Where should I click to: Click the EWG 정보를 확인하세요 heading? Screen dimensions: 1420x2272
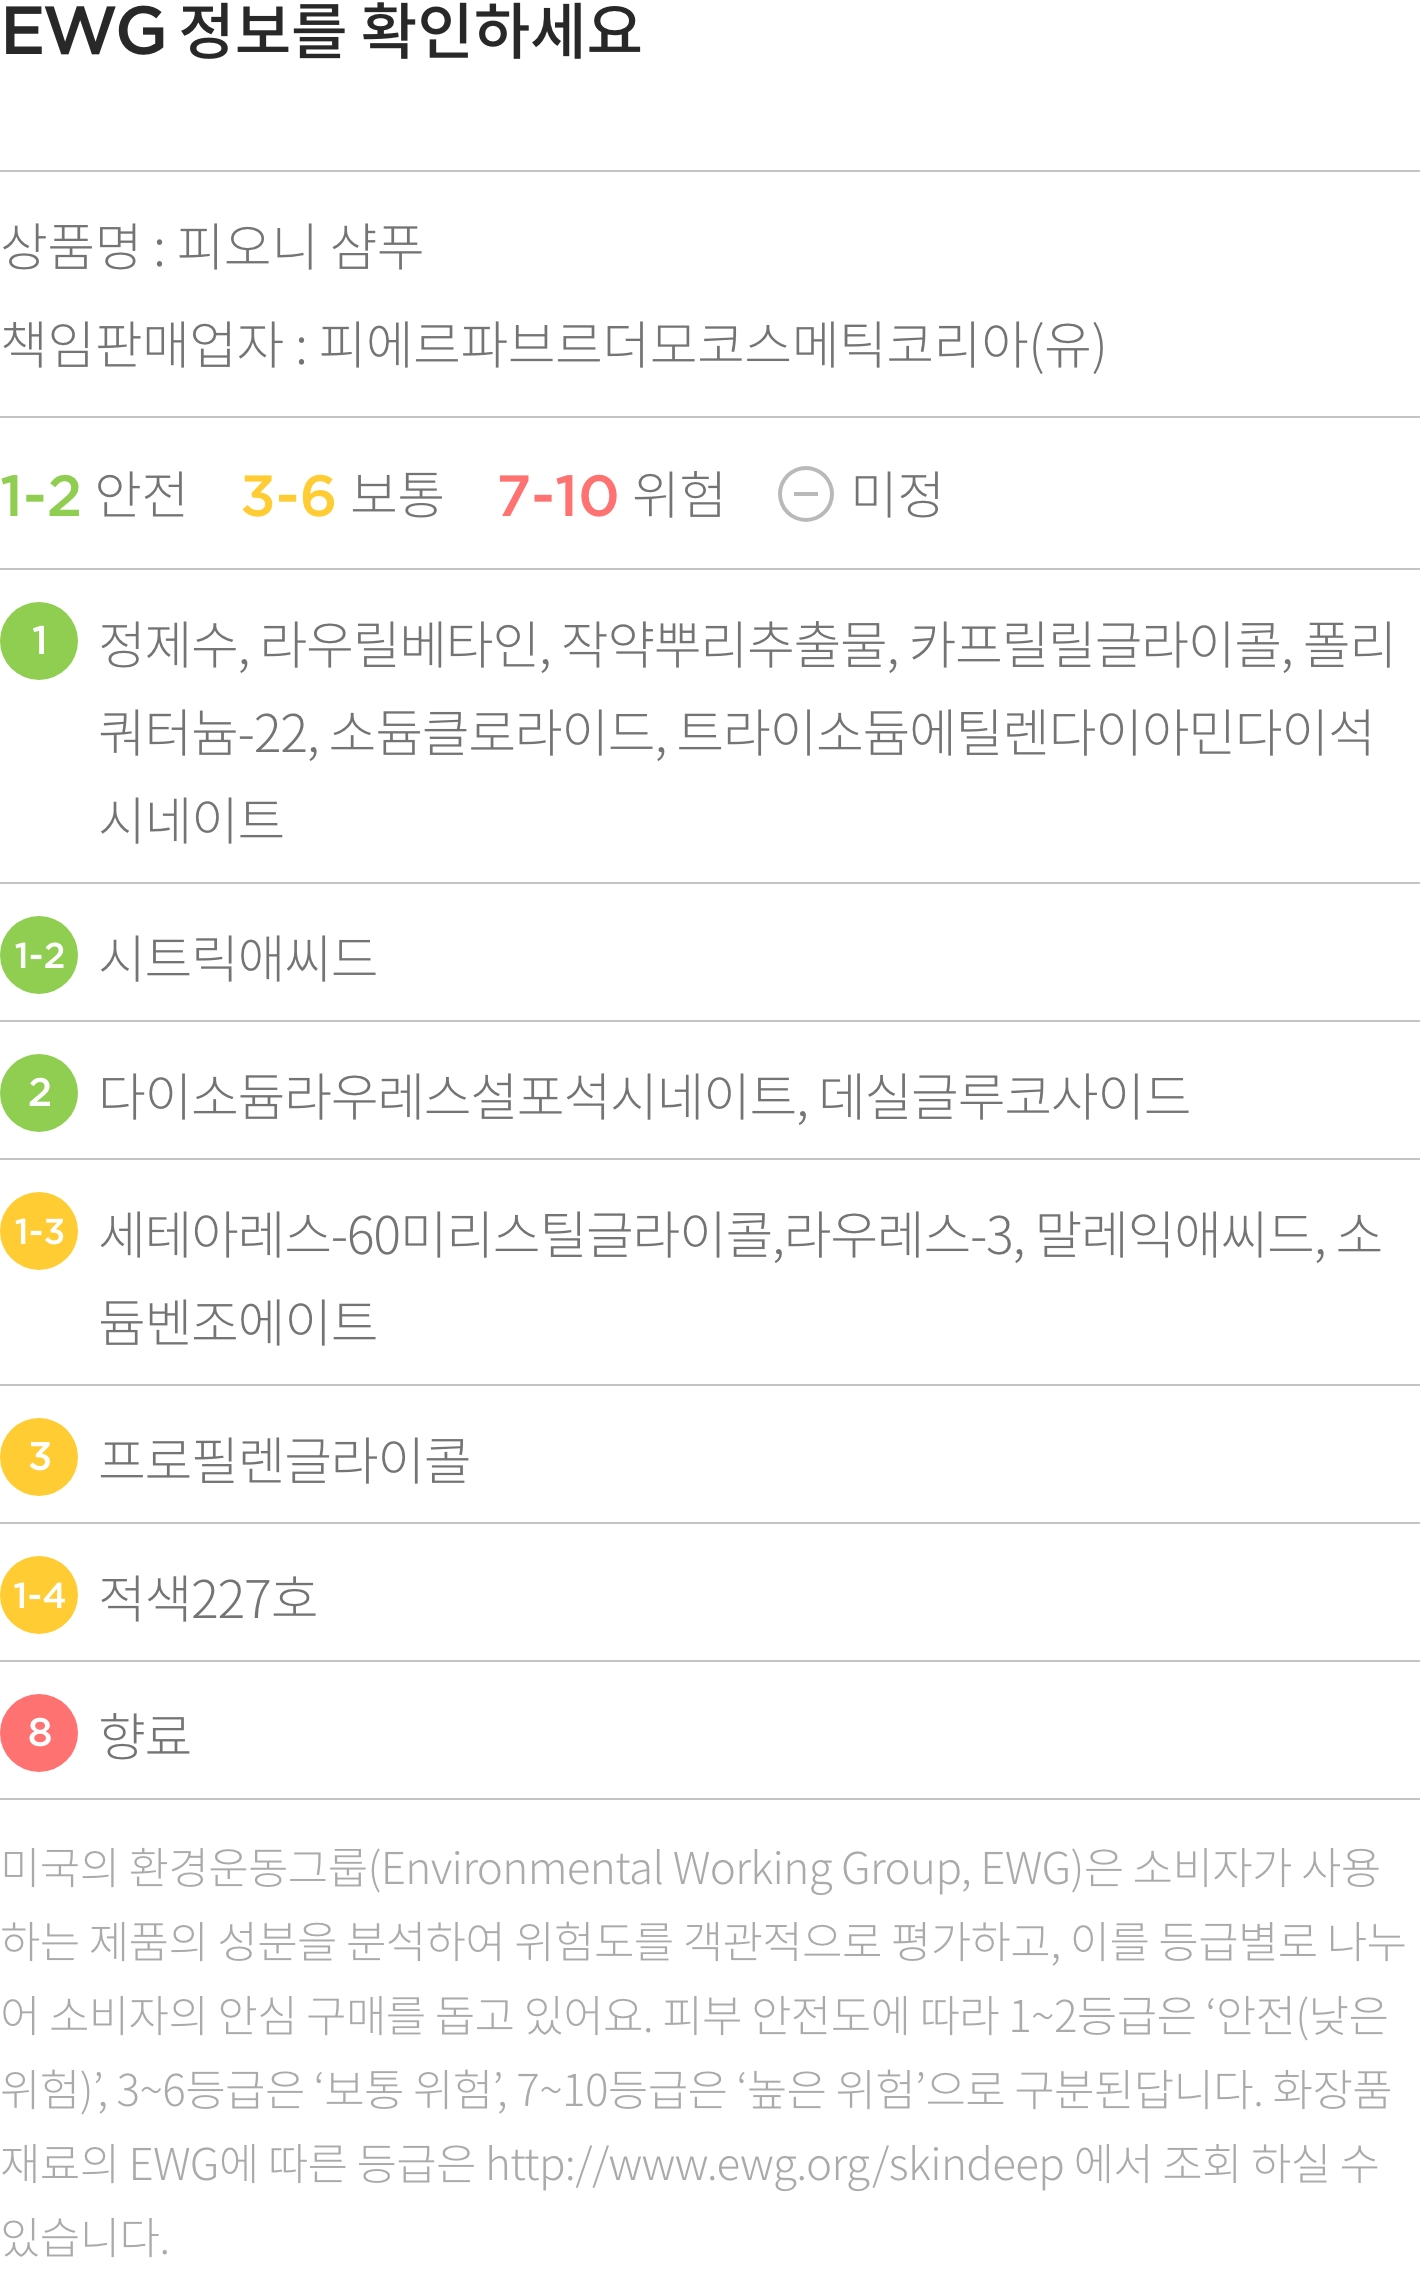click(322, 30)
